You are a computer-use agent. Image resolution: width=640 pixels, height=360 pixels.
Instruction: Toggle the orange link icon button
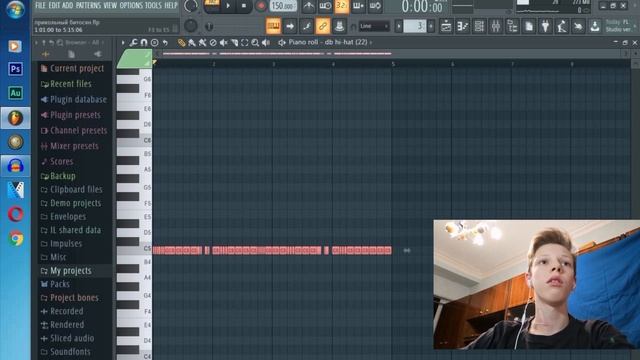click(x=322, y=26)
